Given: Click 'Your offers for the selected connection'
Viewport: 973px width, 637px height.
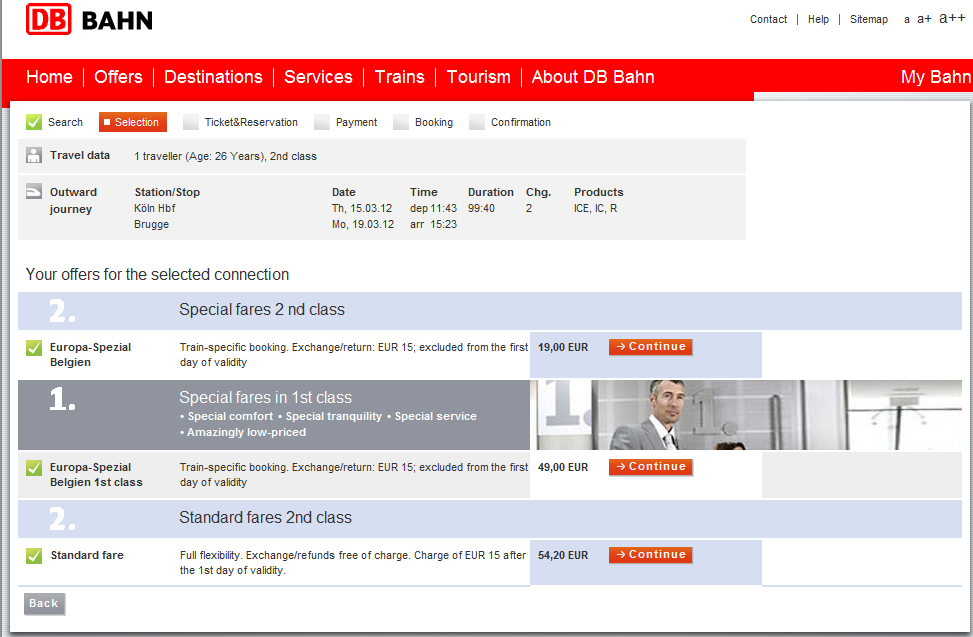Looking at the screenshot, I should click(x=158, y=274).
